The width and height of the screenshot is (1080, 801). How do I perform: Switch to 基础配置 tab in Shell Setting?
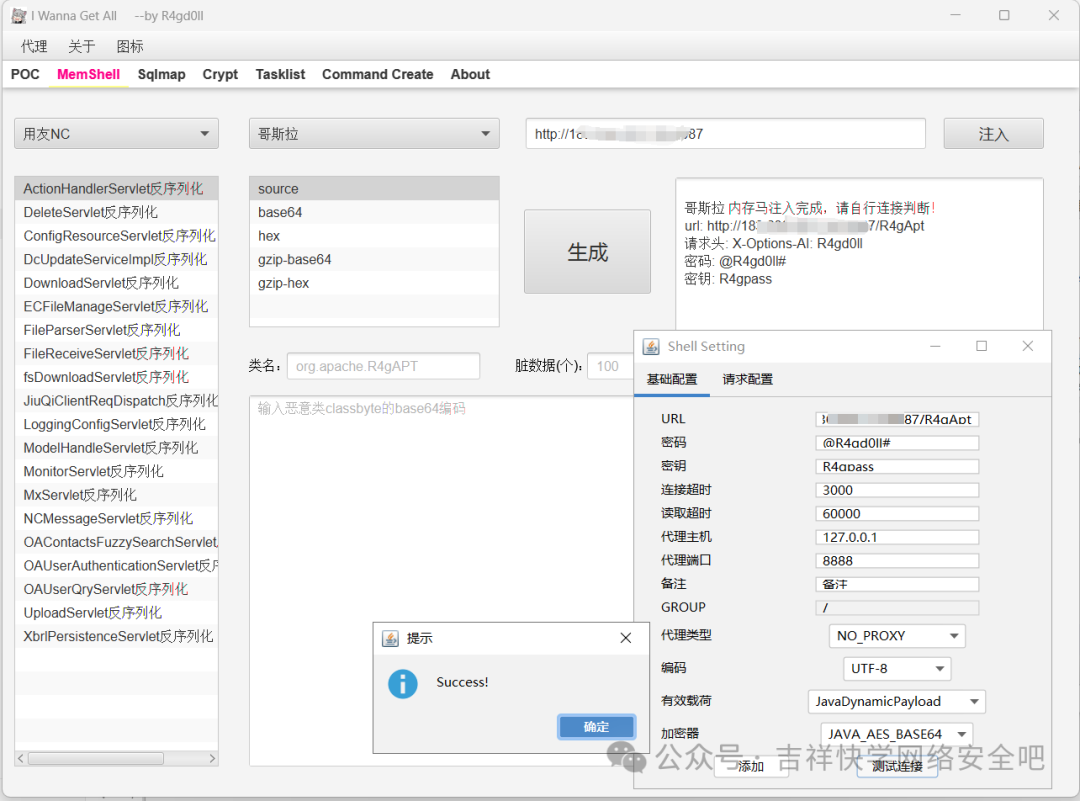[x=672, y=379]
